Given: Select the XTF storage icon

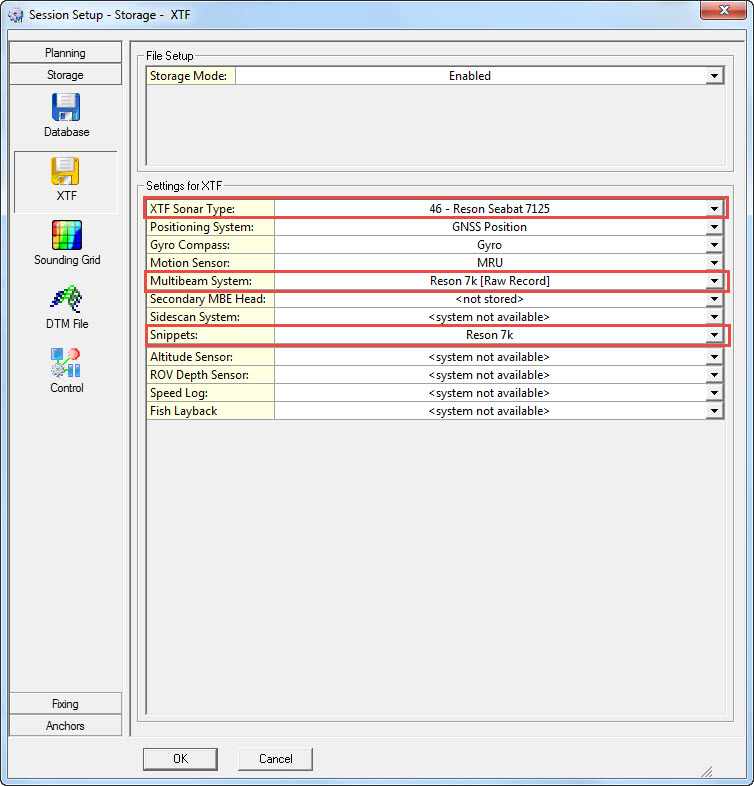Looking at the screenshot, I should pyautogui.click(x=66, y=180).
